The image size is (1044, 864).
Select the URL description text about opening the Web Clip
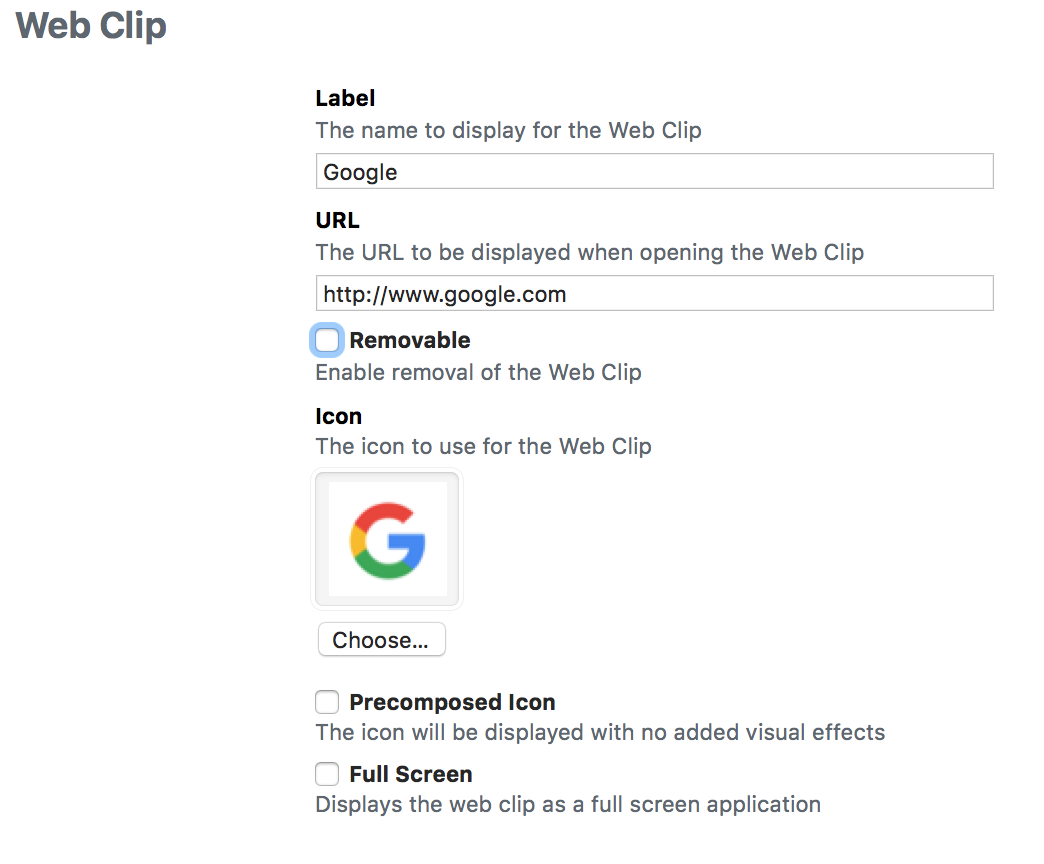coord(589,252)
